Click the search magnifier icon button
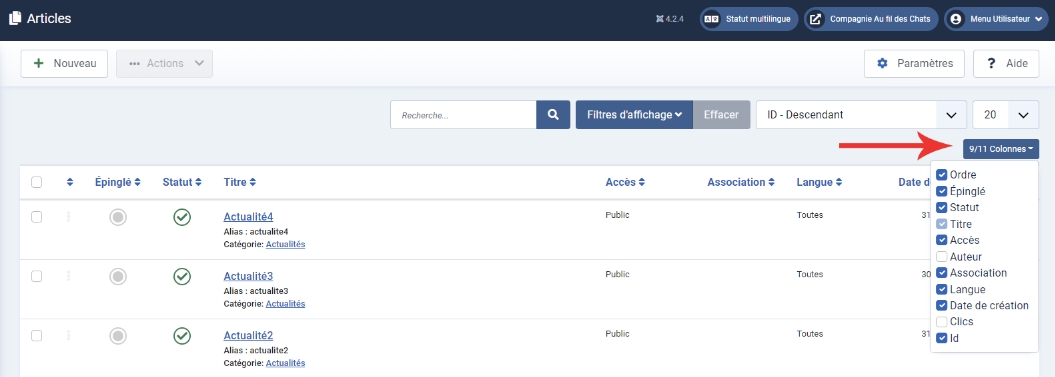This screenshot has width=1055, height=377. (x=553, y=114)
